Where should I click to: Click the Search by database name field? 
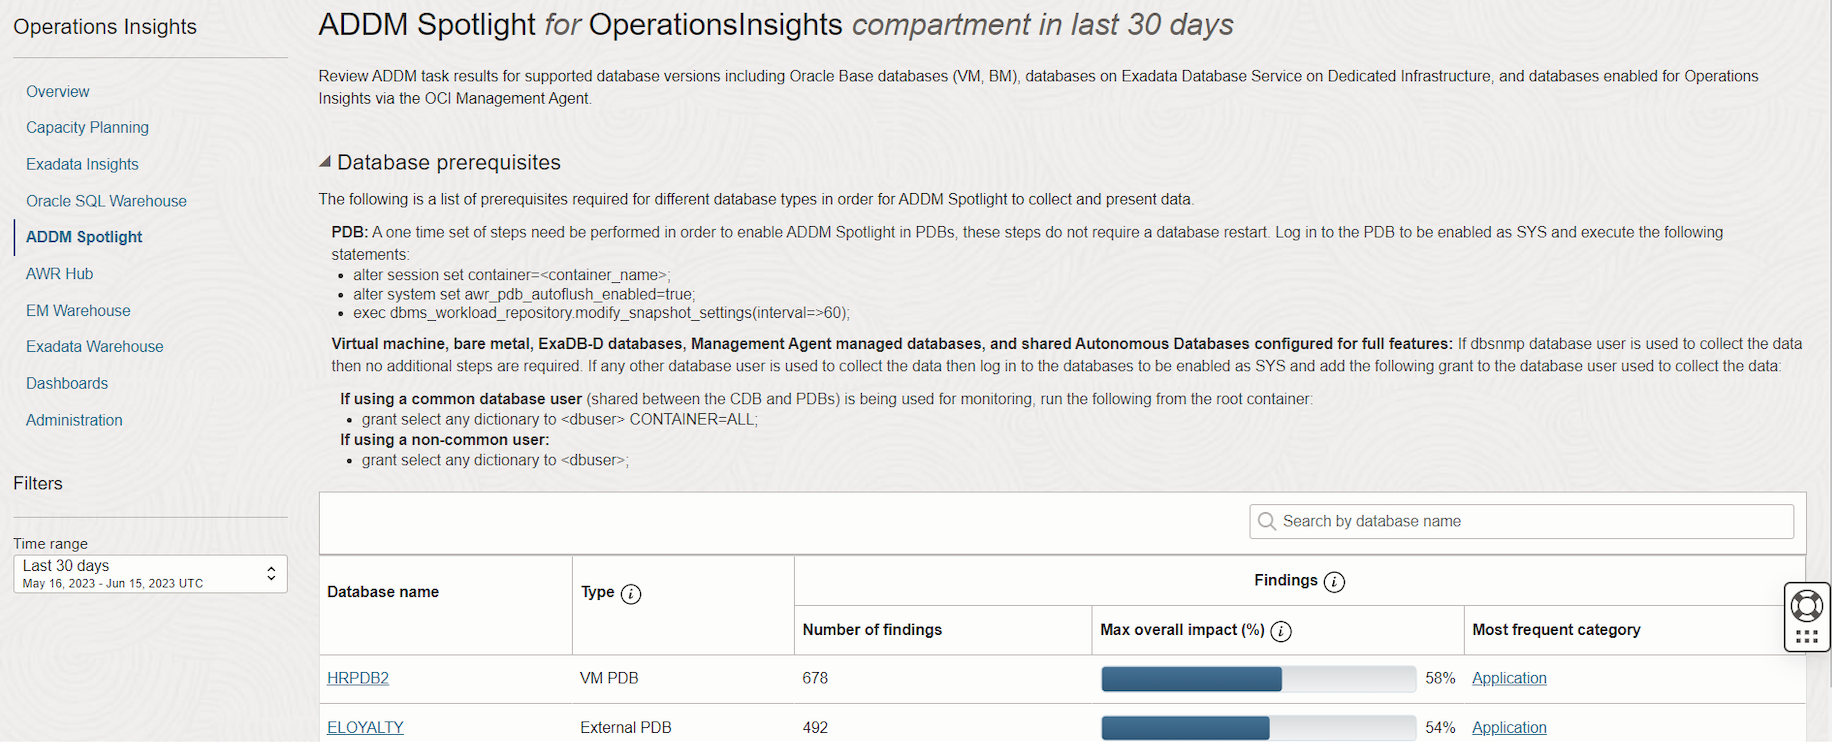[x=1450, y=521]
